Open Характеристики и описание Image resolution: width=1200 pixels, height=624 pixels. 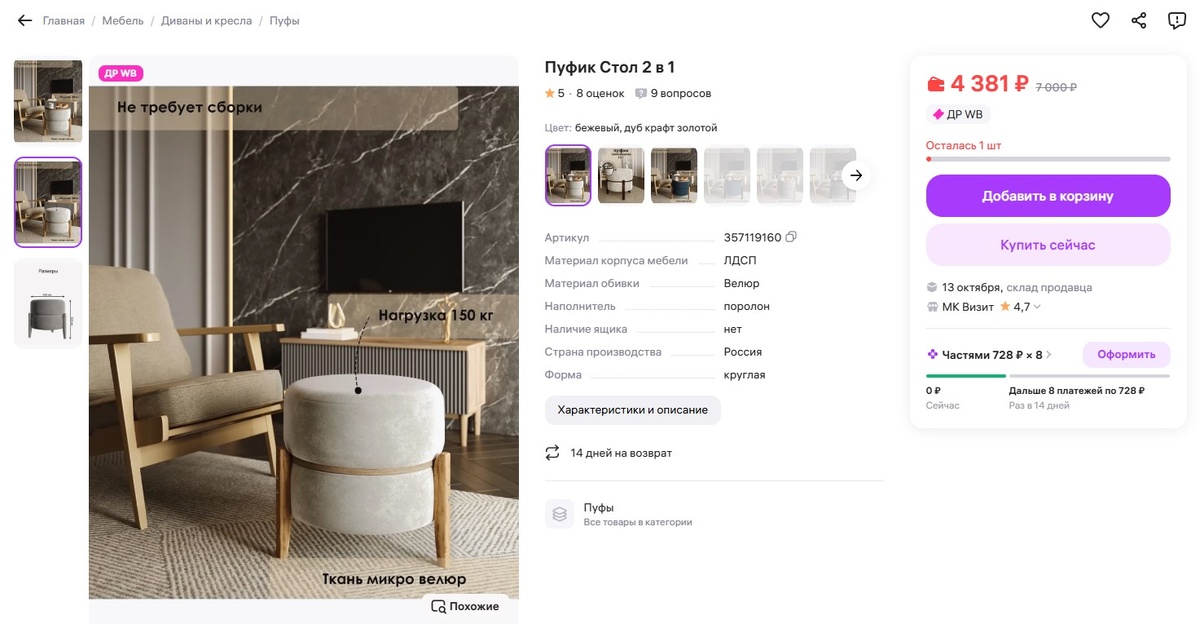(x=633, y=410)
